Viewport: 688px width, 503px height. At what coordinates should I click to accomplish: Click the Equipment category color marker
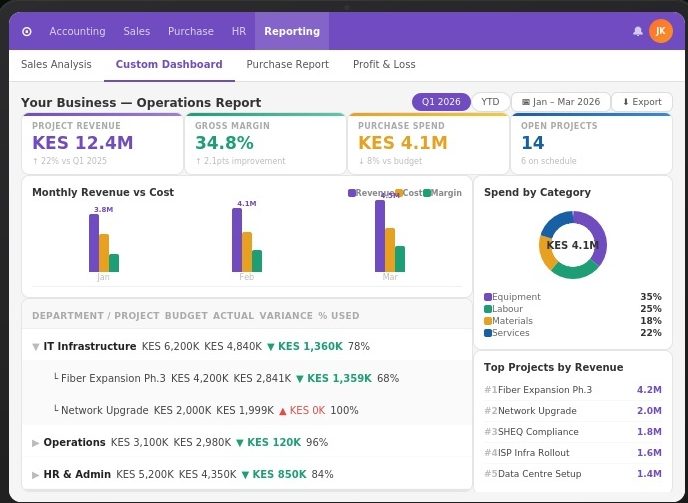pos(488,297)
